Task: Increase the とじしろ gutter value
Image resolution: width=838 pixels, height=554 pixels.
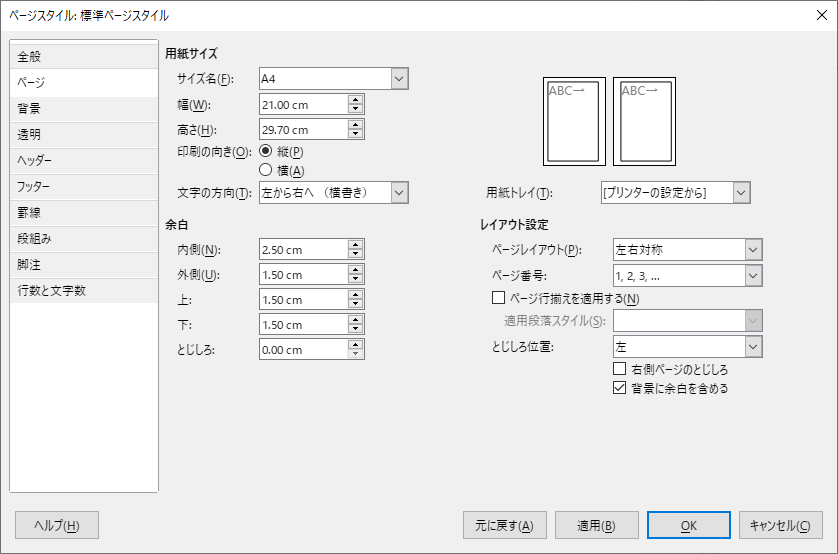Action: point(355,344)
